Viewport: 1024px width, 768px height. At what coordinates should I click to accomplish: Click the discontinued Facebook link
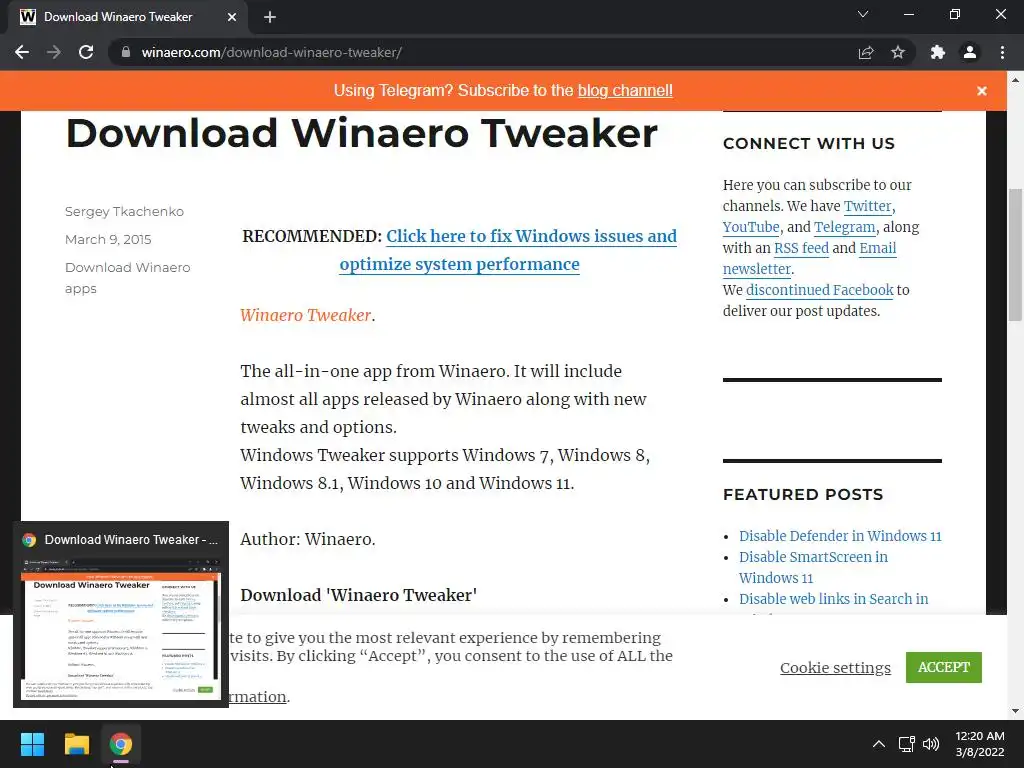(x=820, y=290)
